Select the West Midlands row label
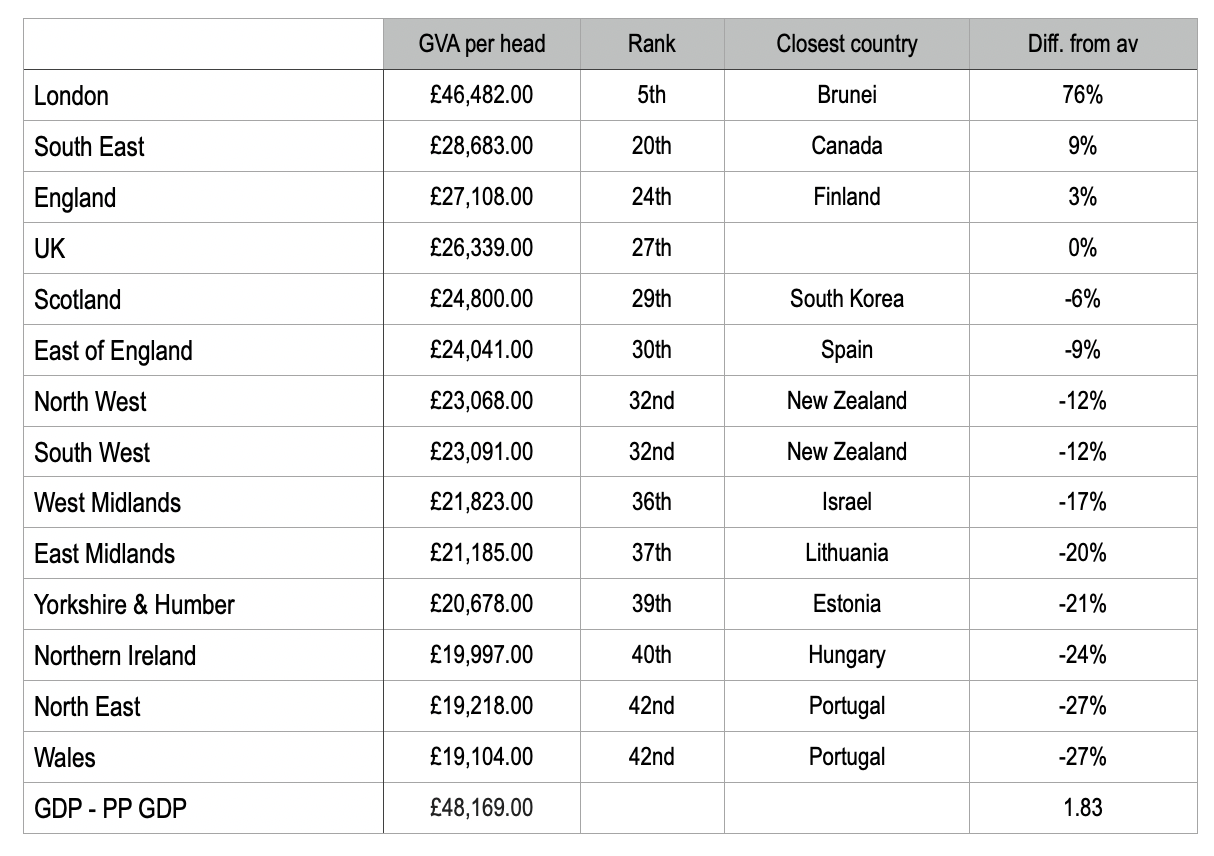 point(108,503)
